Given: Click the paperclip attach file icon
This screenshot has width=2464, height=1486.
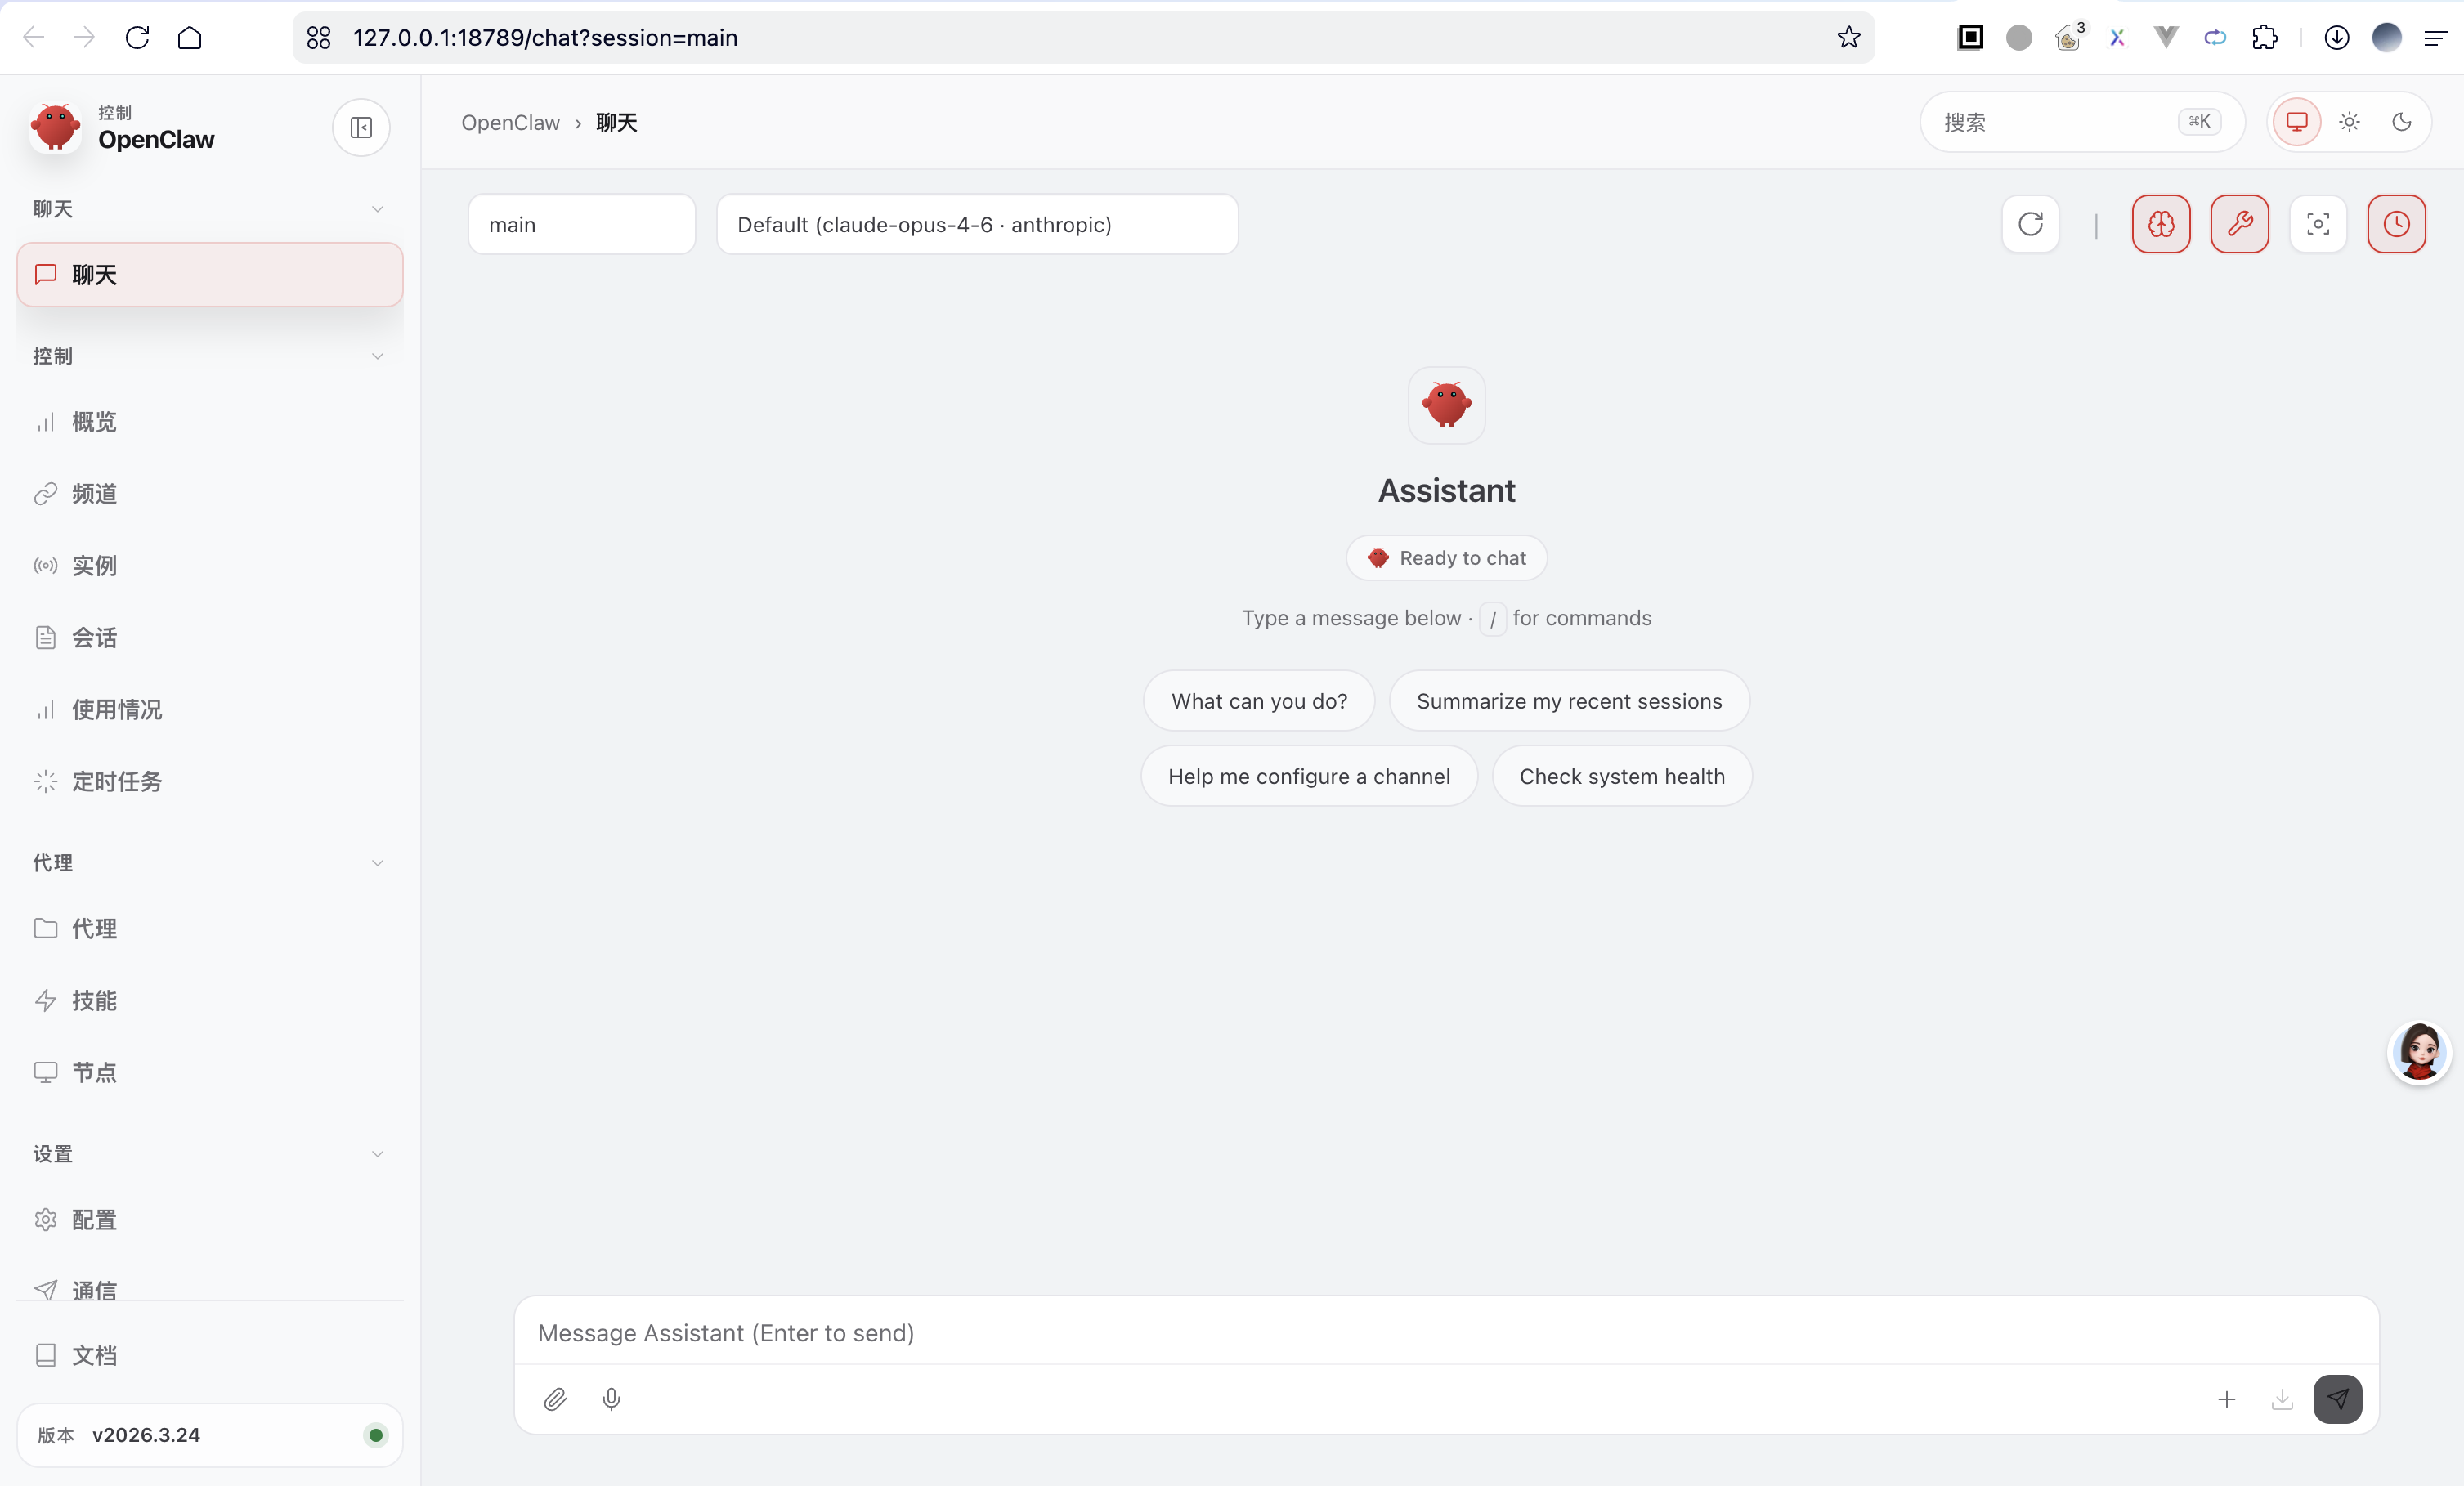Looking at the screenshot, I should tap(555, 1399).
